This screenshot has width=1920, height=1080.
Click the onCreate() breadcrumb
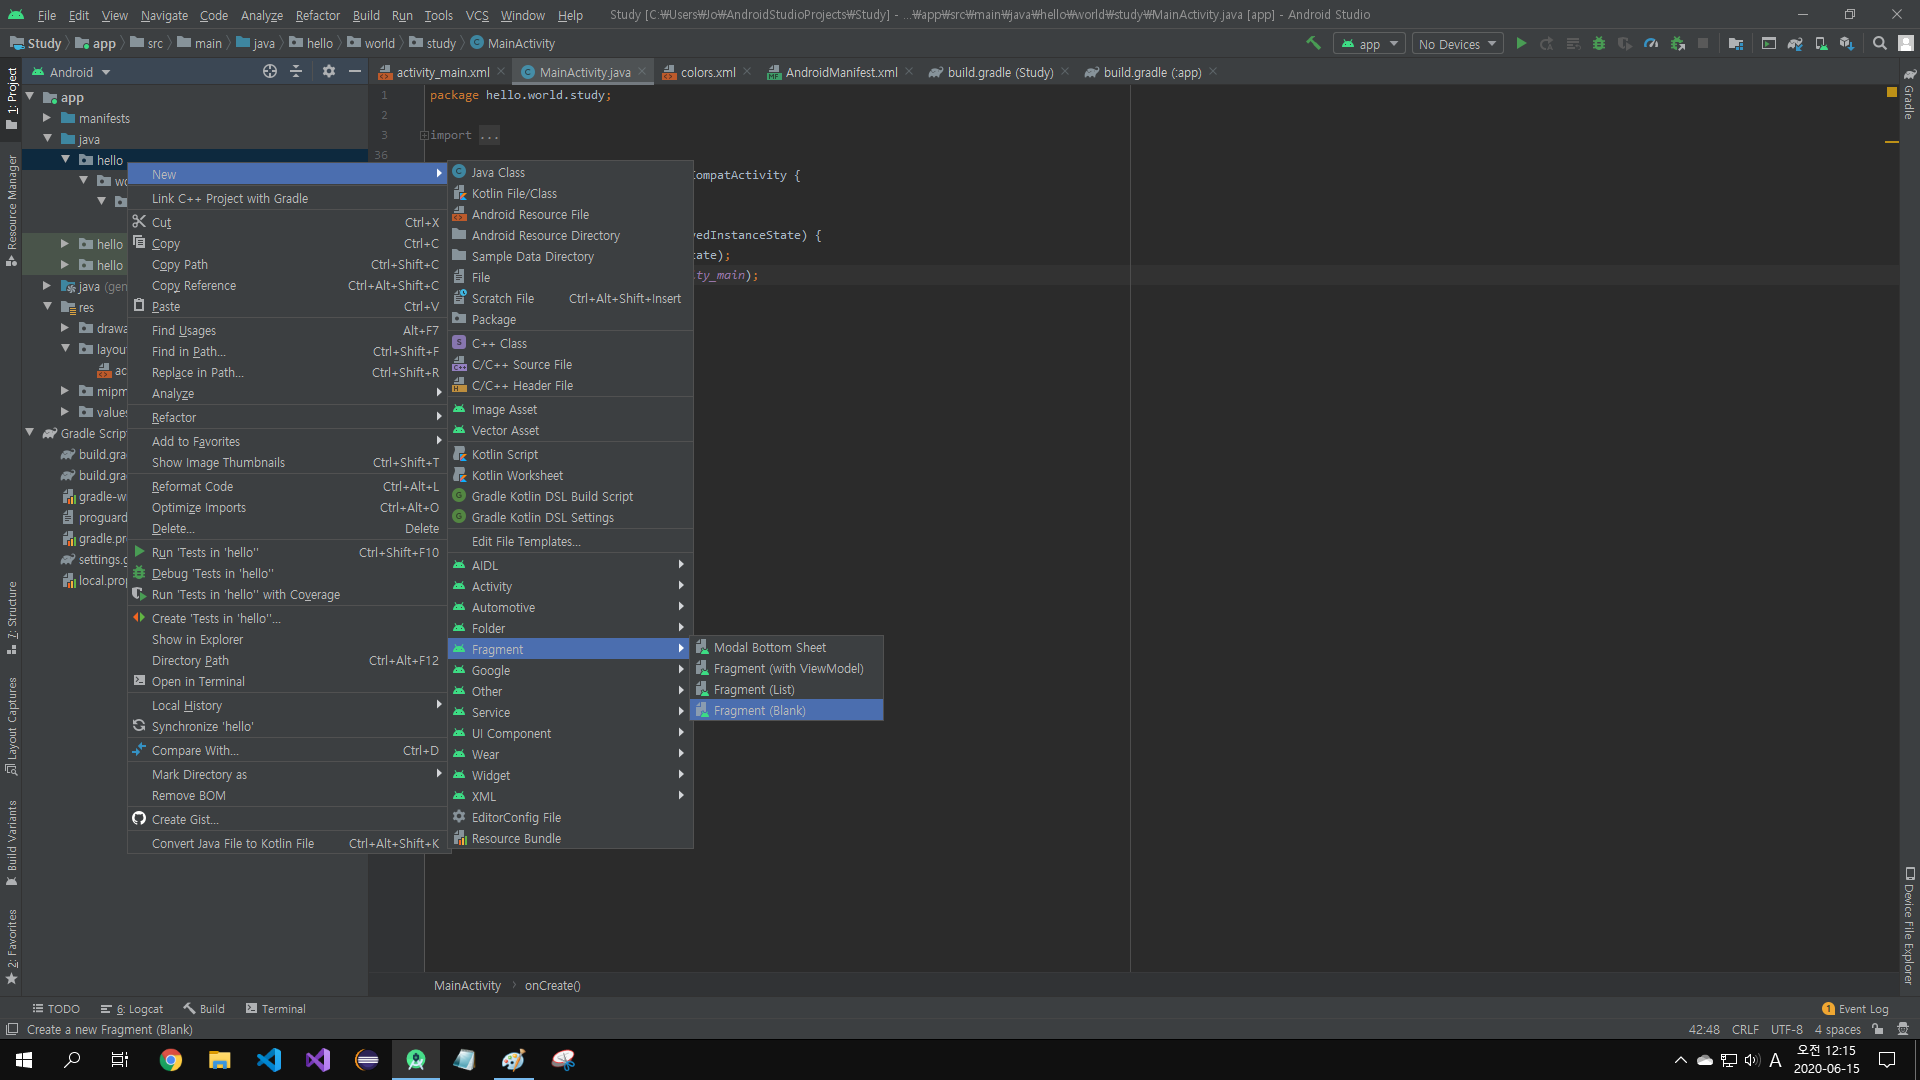coord(552,985)
